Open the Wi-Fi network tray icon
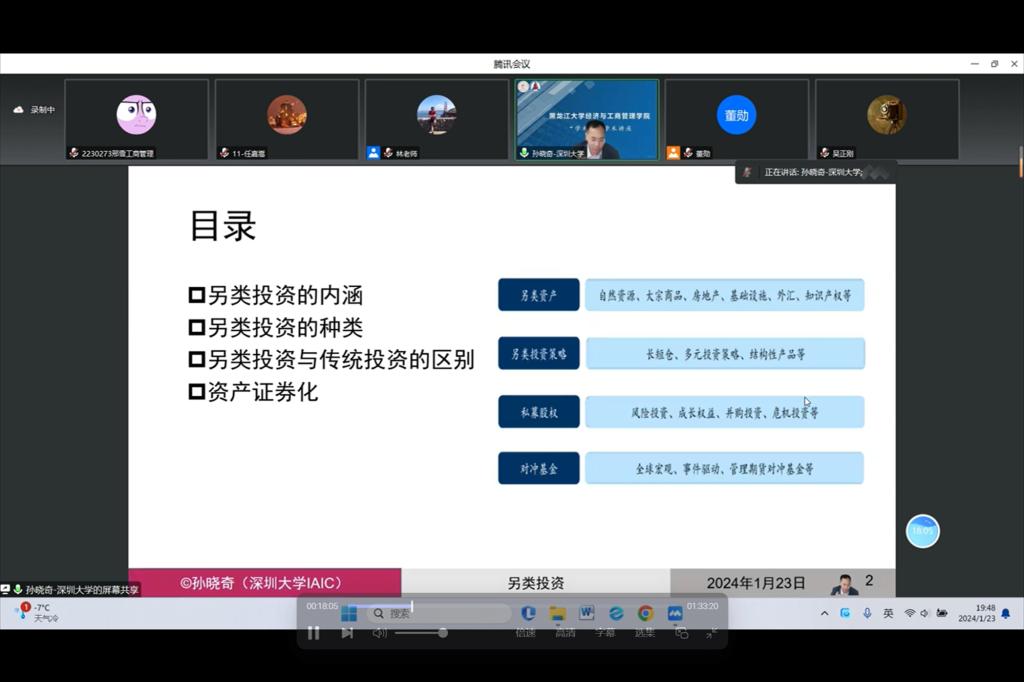The height and width of the screenshot is (682, 1024). point(909,613)
